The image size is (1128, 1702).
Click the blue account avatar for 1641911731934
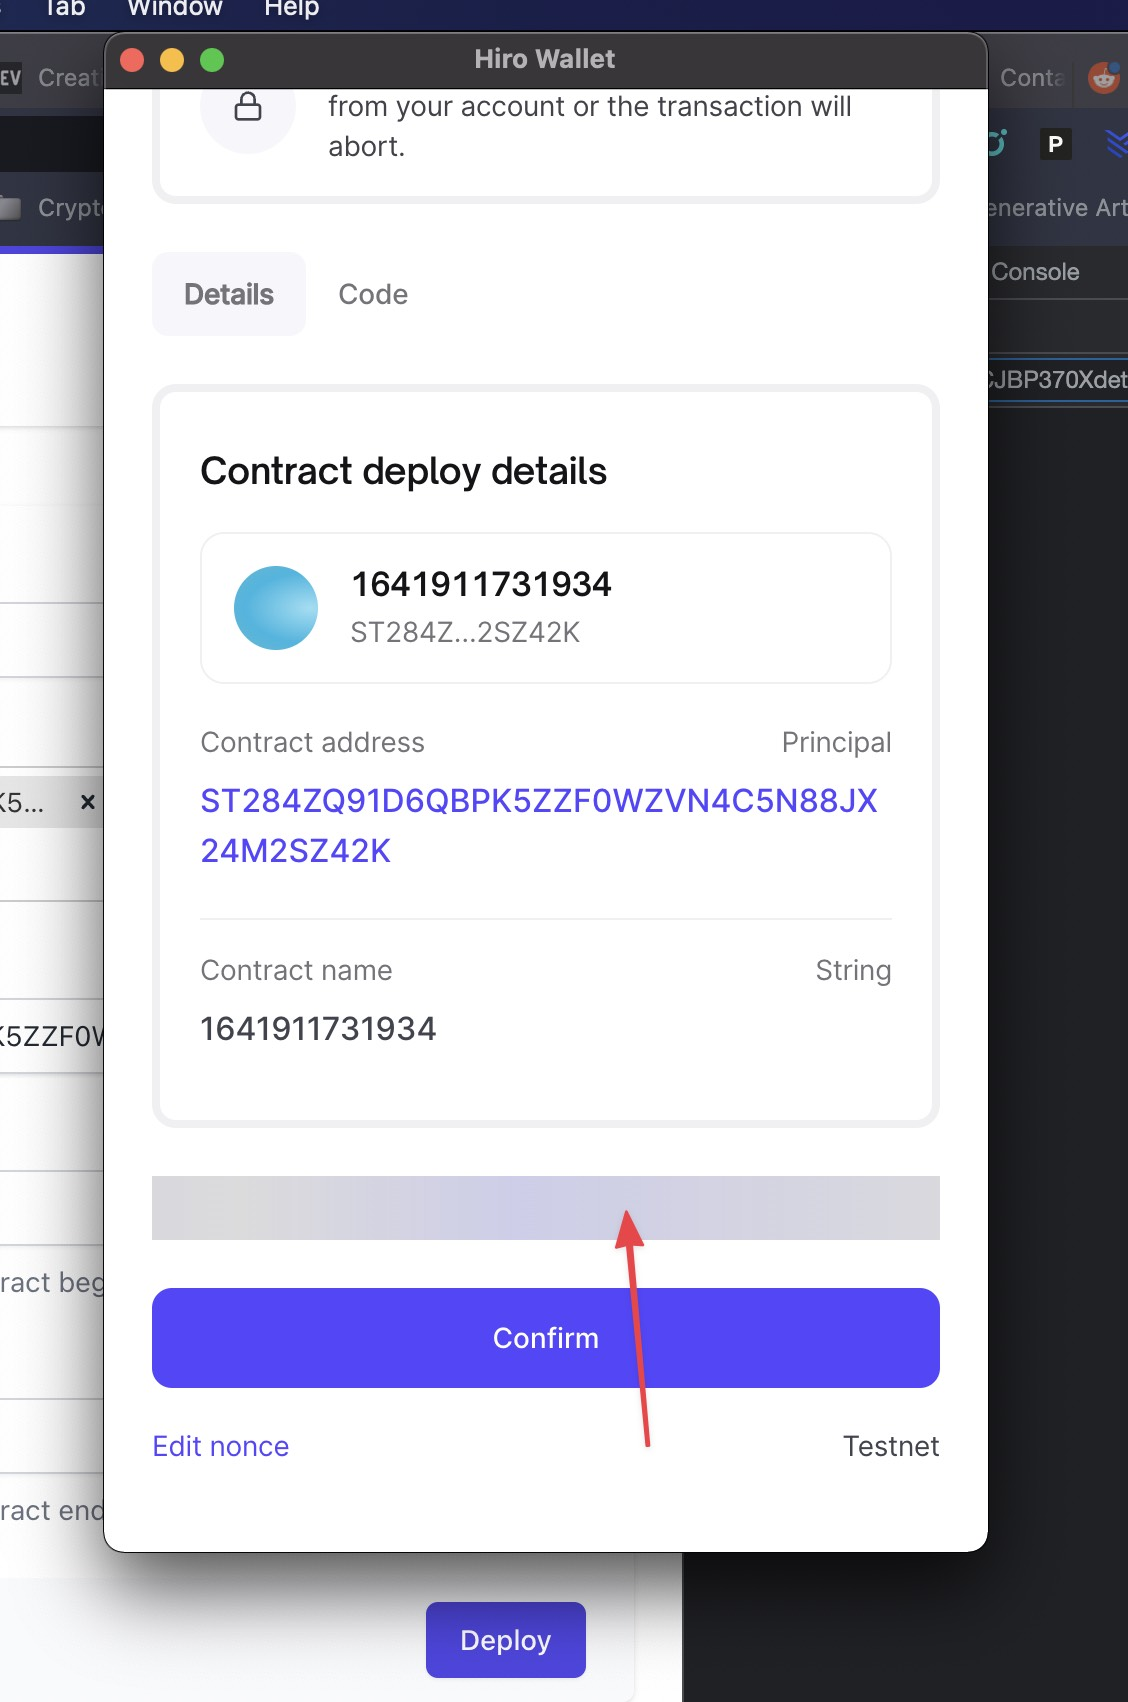275,607
